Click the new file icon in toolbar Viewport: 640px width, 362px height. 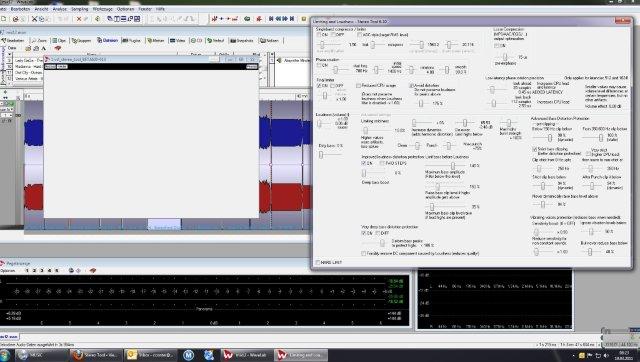tap(3, 19)
